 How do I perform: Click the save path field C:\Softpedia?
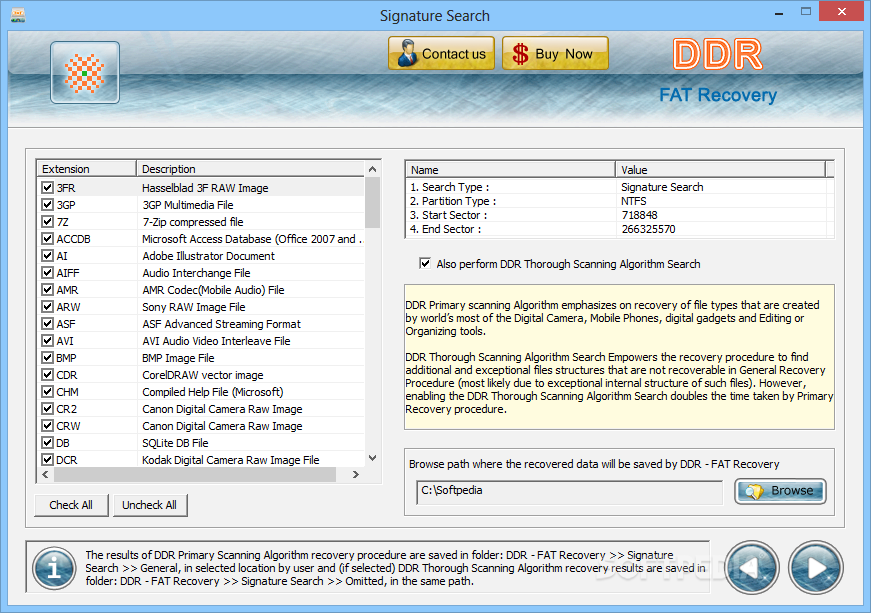569,492
